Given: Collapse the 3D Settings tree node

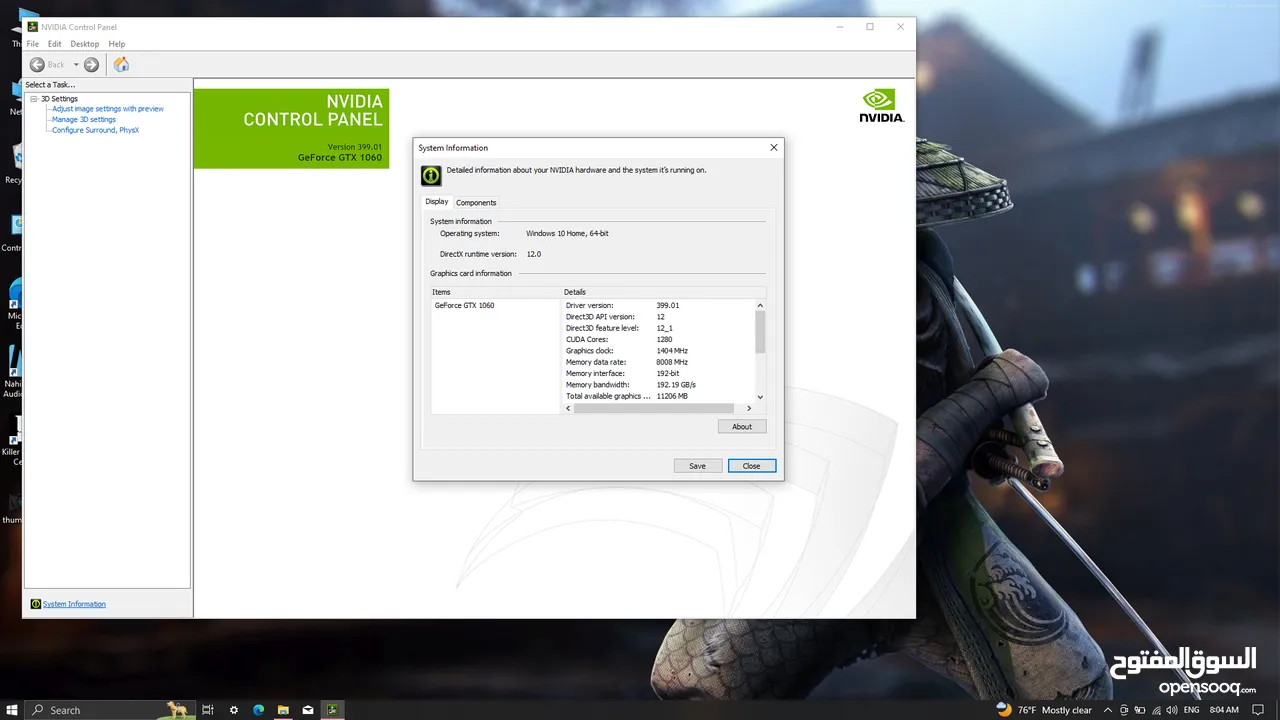Looking at the screenshot, I should (34, 99).
